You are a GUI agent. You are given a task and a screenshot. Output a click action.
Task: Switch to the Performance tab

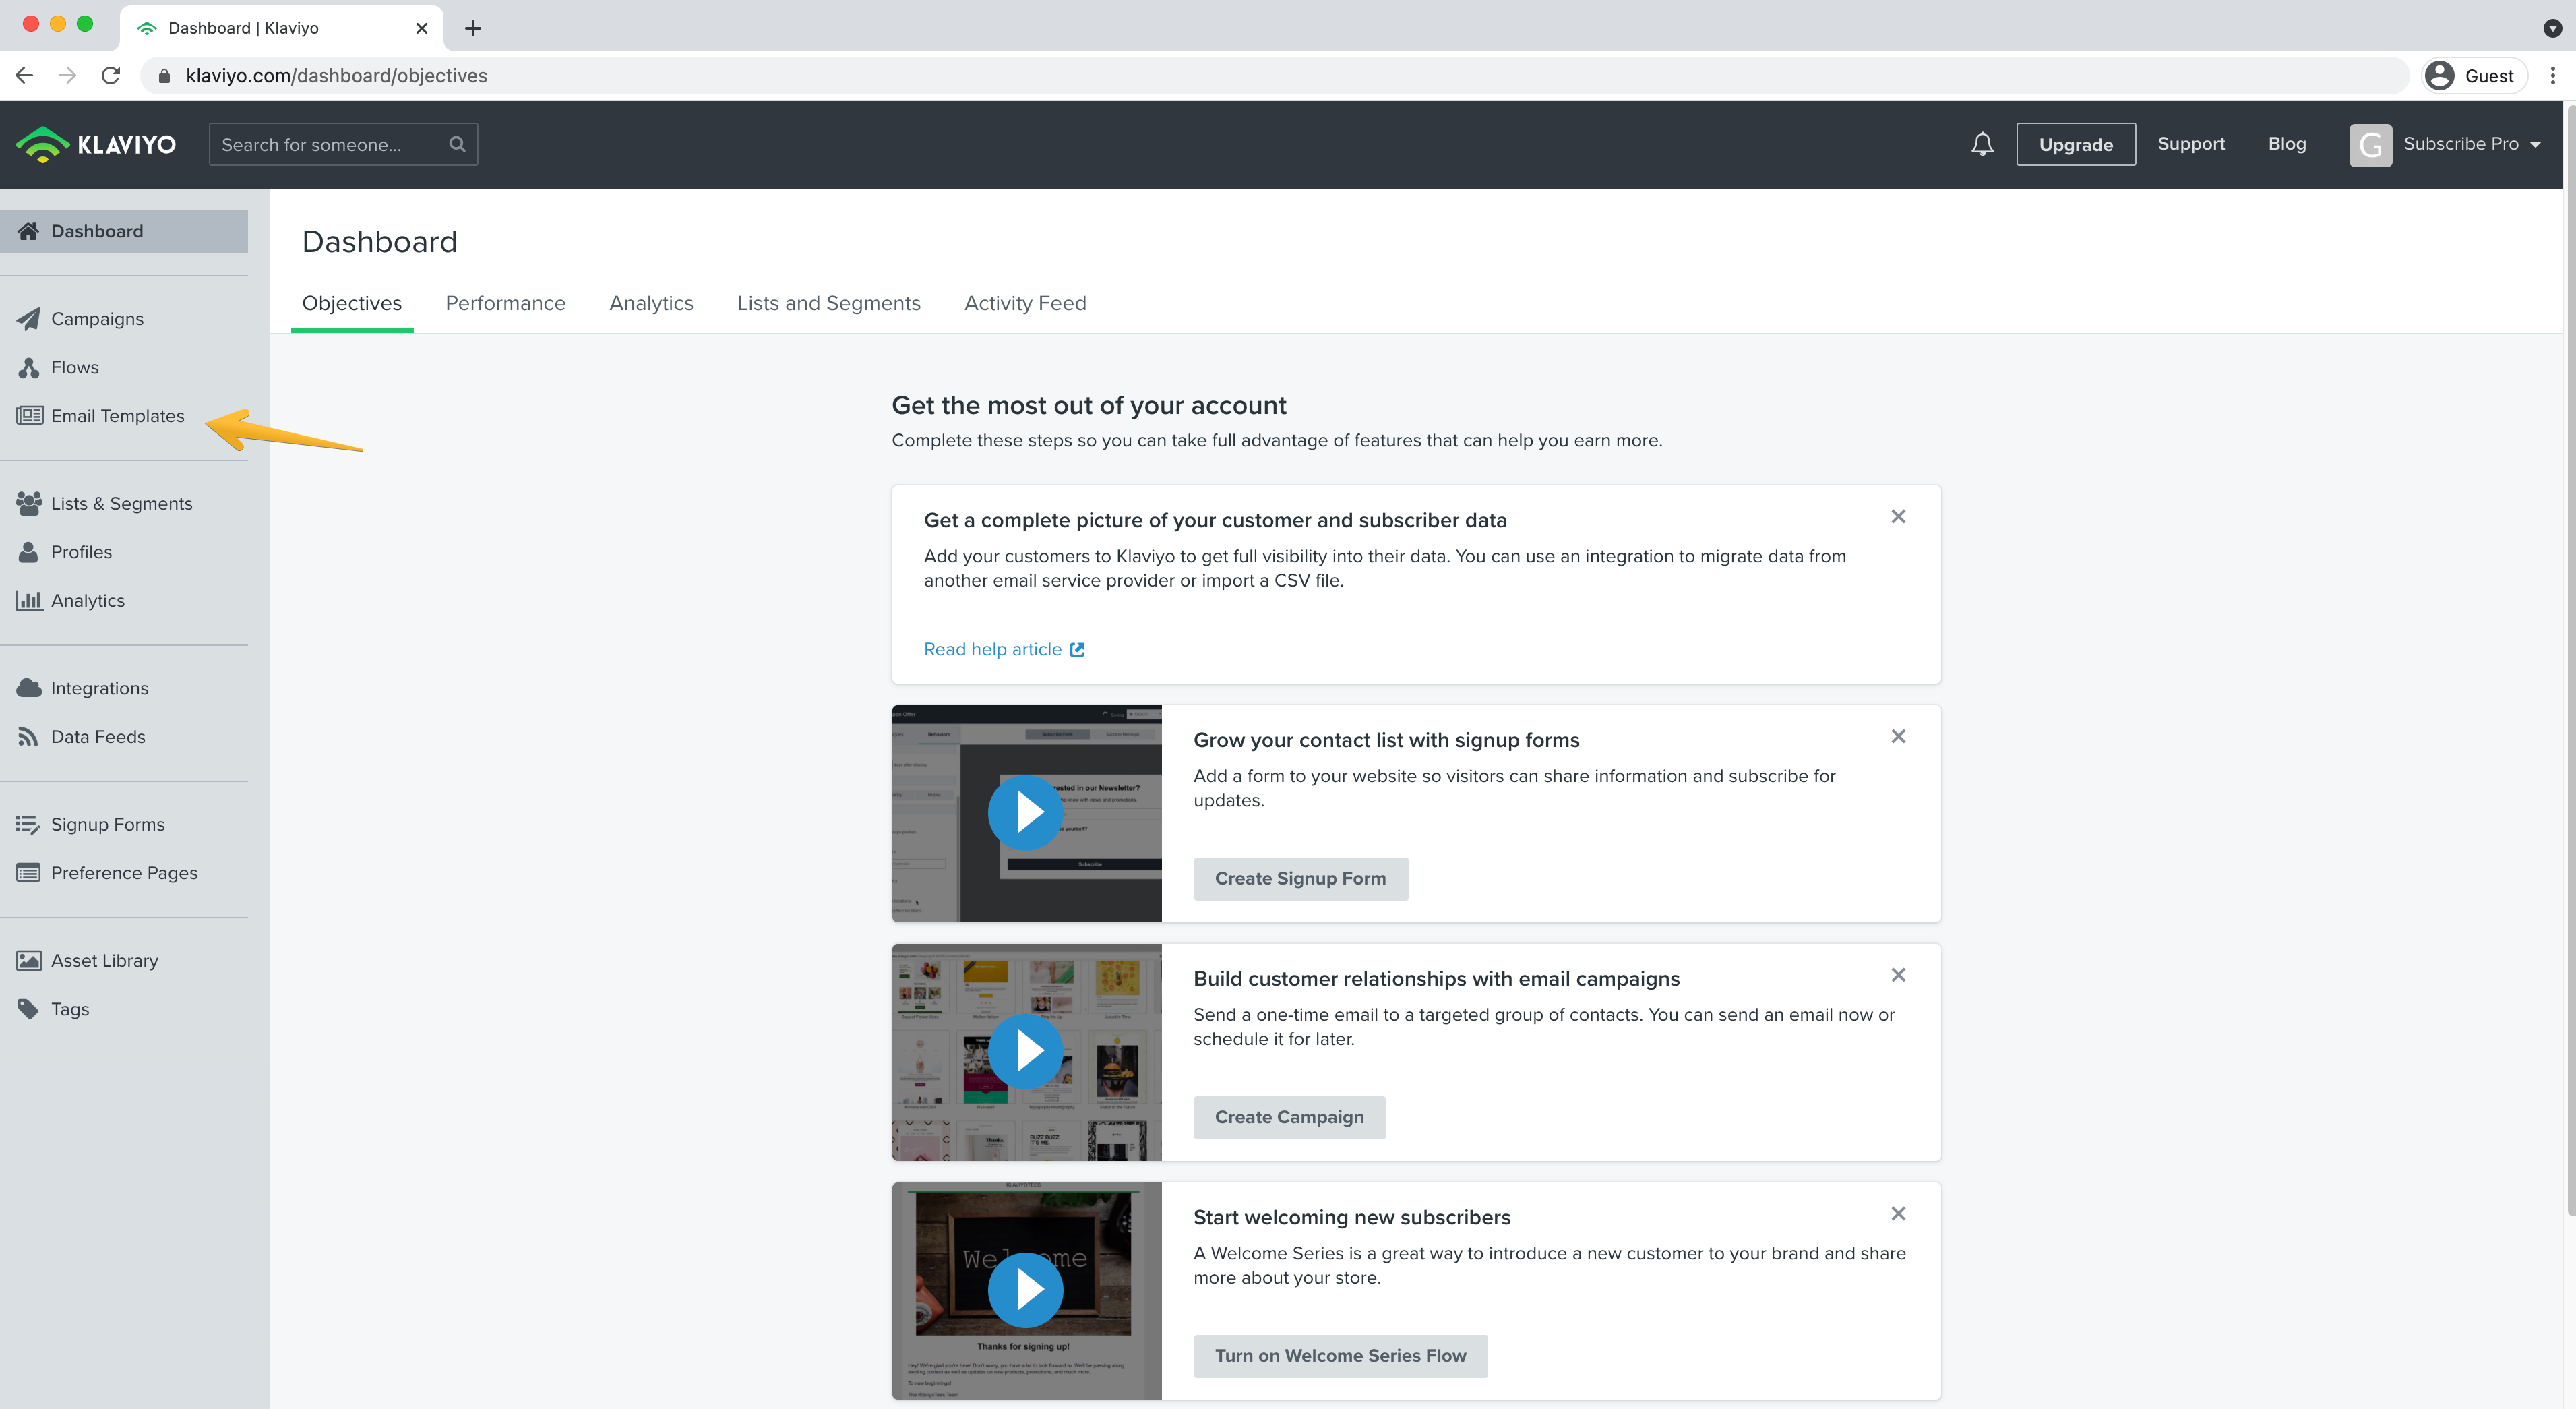[505, 303]
